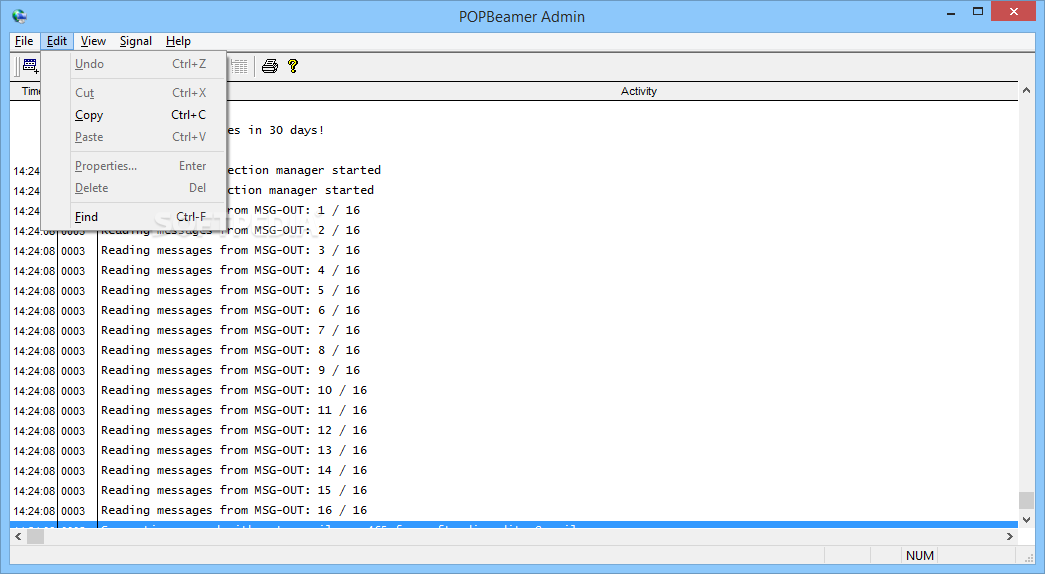This screenshot has width=1045, height=574.
Task: Open the Signal menu
Action: [136, 41]
